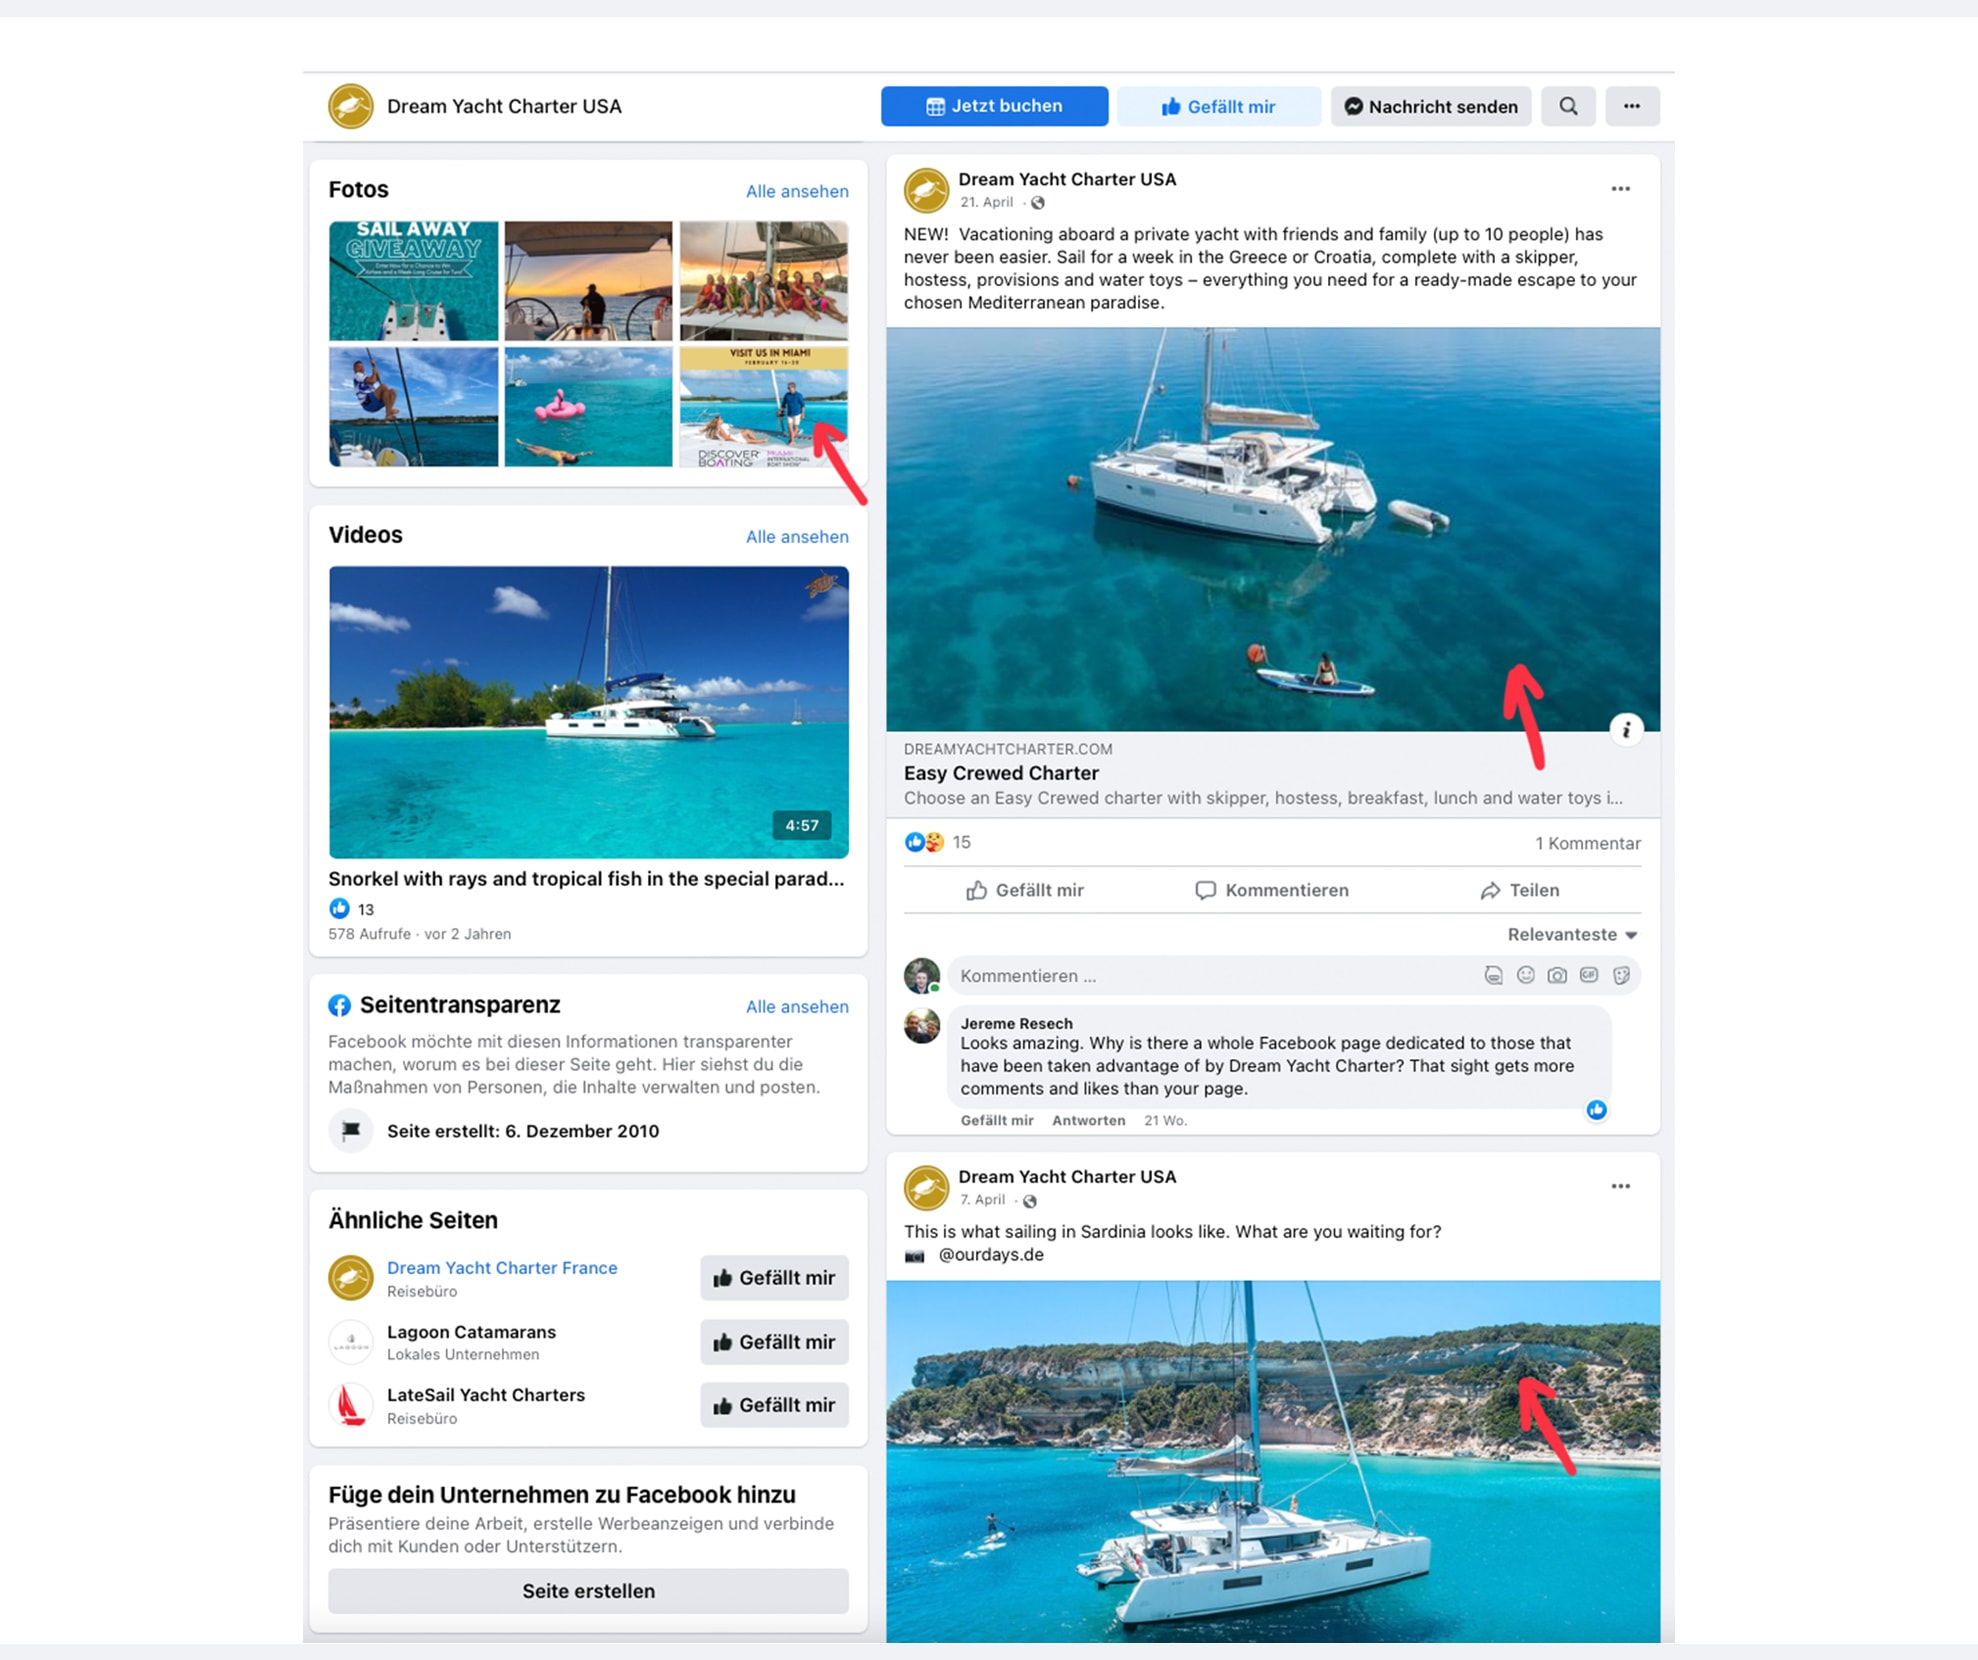This screenshot has width=1978, height=1660.
Task: Click the like reaction on Jereme's comment
Action: pos(1596,1109)
